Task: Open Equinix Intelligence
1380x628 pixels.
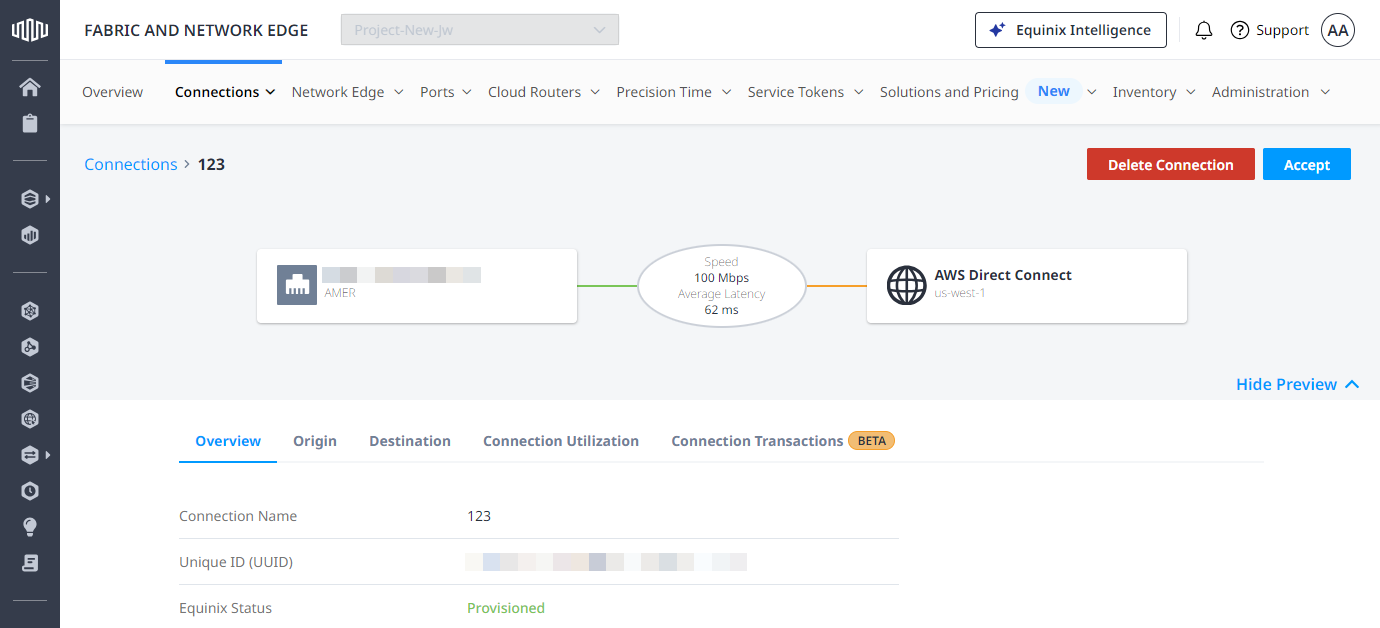Action: (x=1071, y=30)
